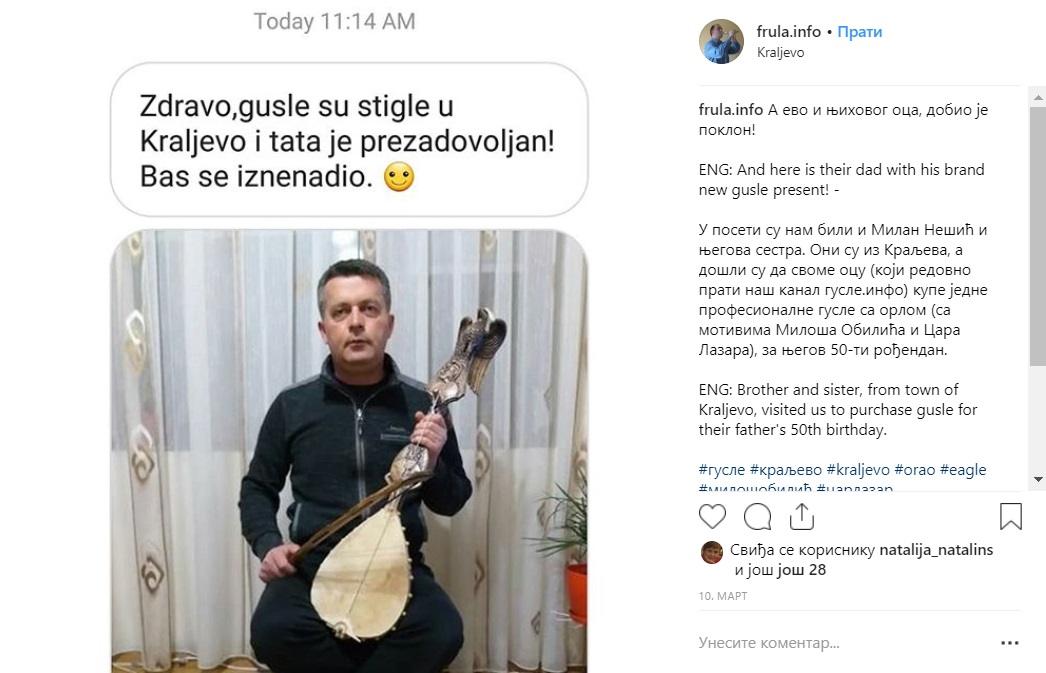Open the #краљево hashtag
The width and height of the screenshot is (1046, 673).
[x=786, y=470]
